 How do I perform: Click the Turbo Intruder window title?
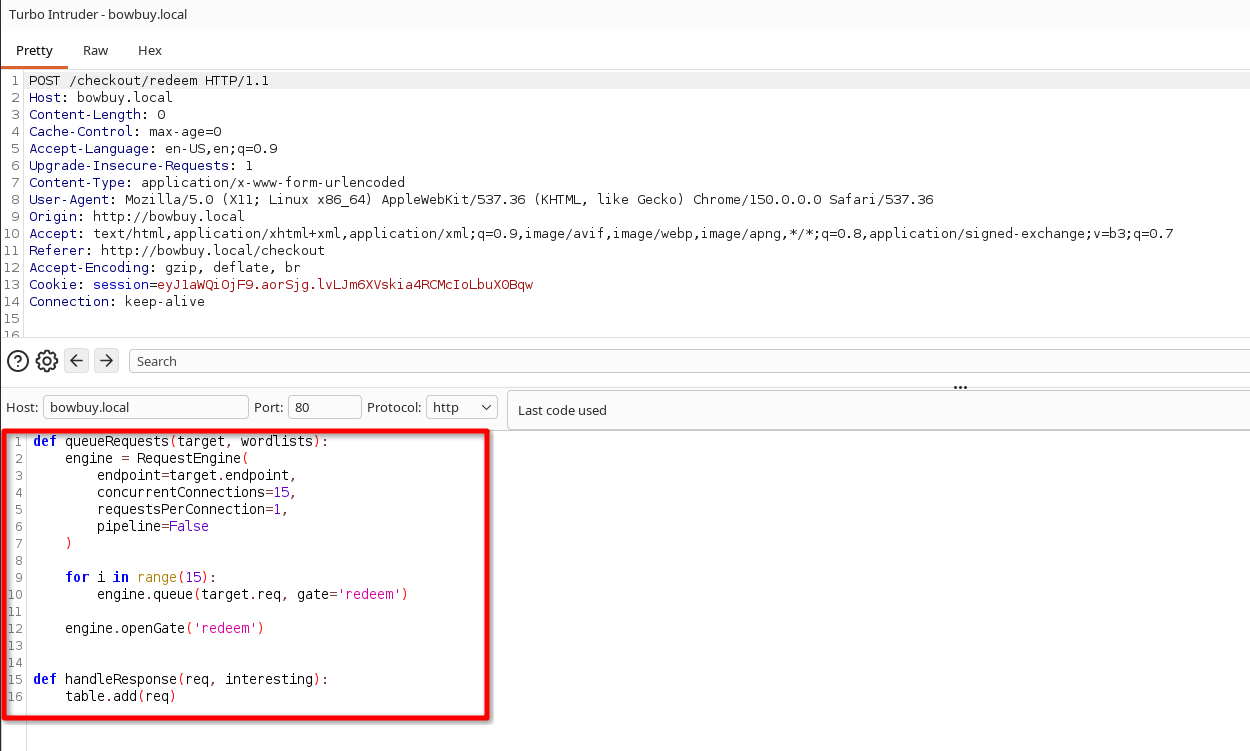98,15
